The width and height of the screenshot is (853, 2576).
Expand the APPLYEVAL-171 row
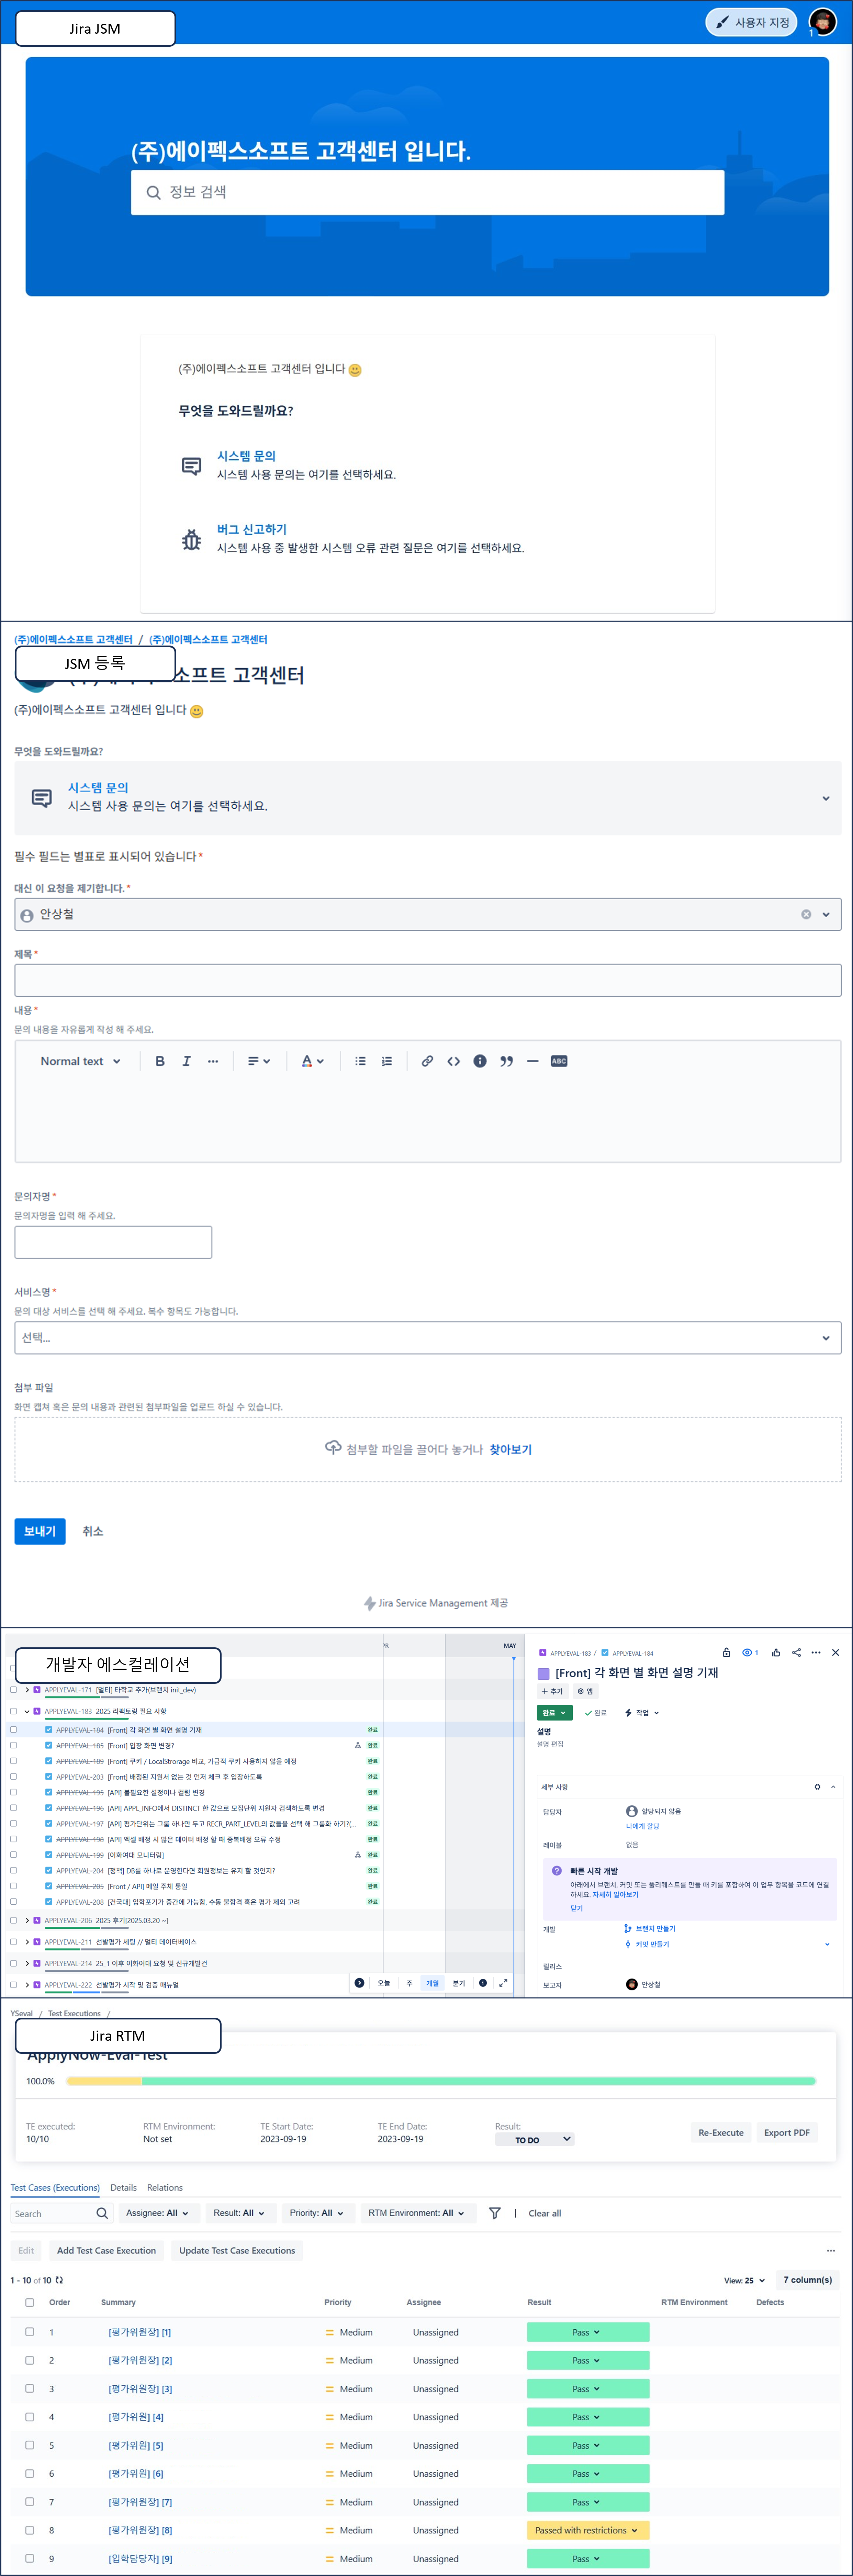click(27, 1690)
